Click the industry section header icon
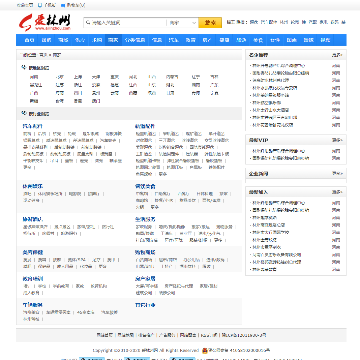360x360 pixels. 24,113
